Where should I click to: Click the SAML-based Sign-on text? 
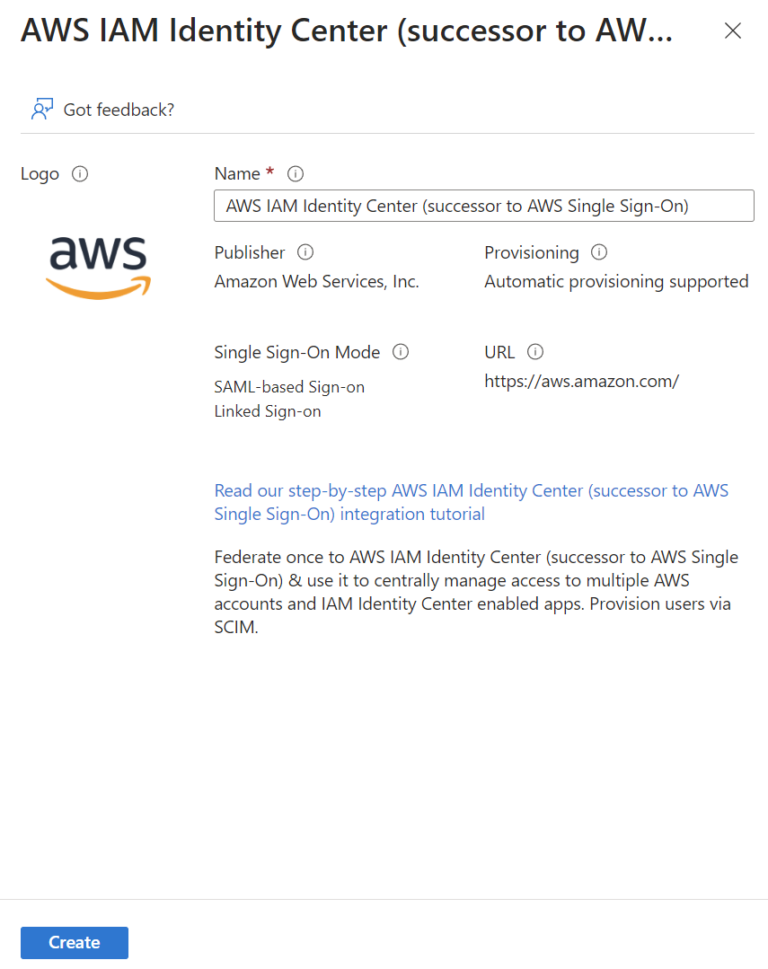[289, 387]
